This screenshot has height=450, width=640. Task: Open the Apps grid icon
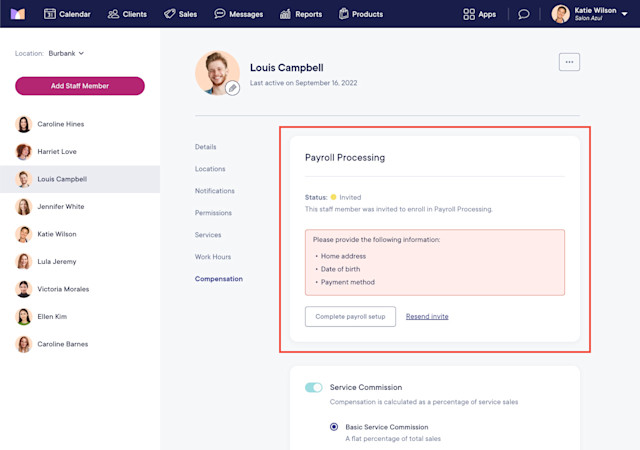(x=469, y=14)
